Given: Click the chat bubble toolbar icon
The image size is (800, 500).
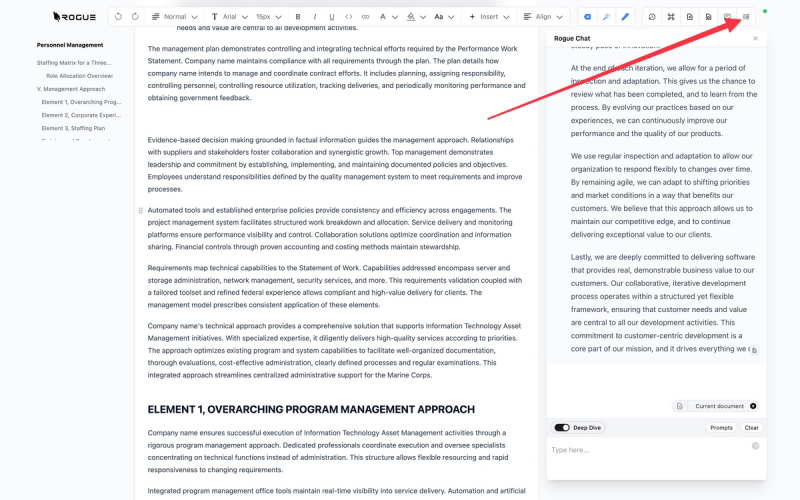Looking at the screenshot, I should click(728, 17).
